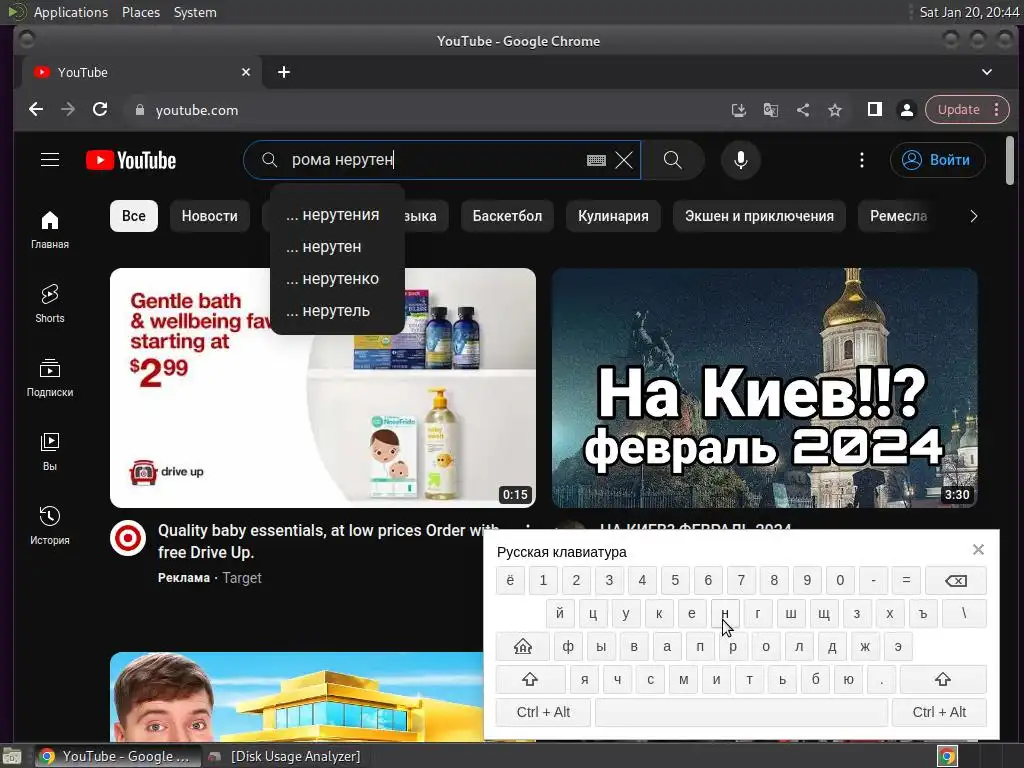Select the Новости filter chip

210,216
